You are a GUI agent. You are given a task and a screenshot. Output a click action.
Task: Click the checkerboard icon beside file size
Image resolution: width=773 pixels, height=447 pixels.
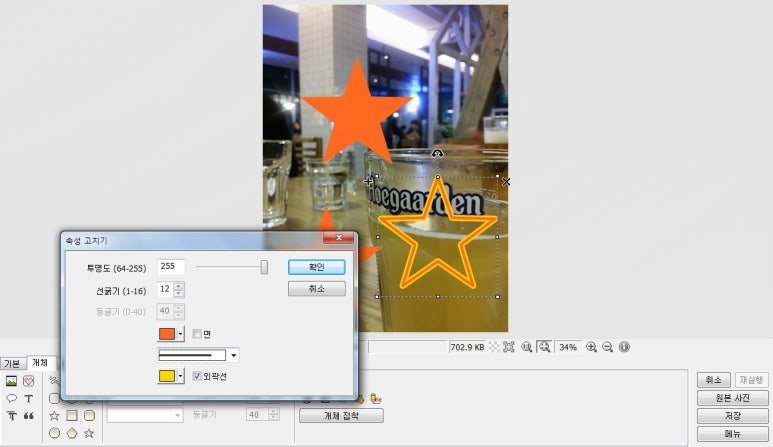pos(494,347)
